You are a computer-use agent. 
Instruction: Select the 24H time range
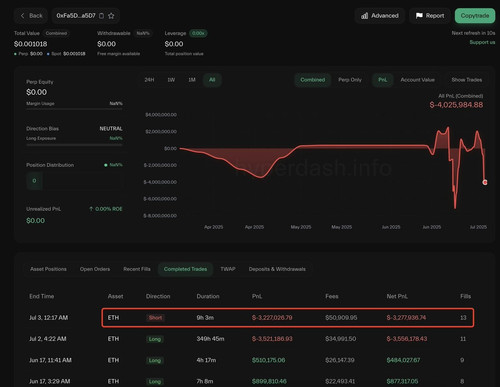pyautogui.click(x=149, y=80)
